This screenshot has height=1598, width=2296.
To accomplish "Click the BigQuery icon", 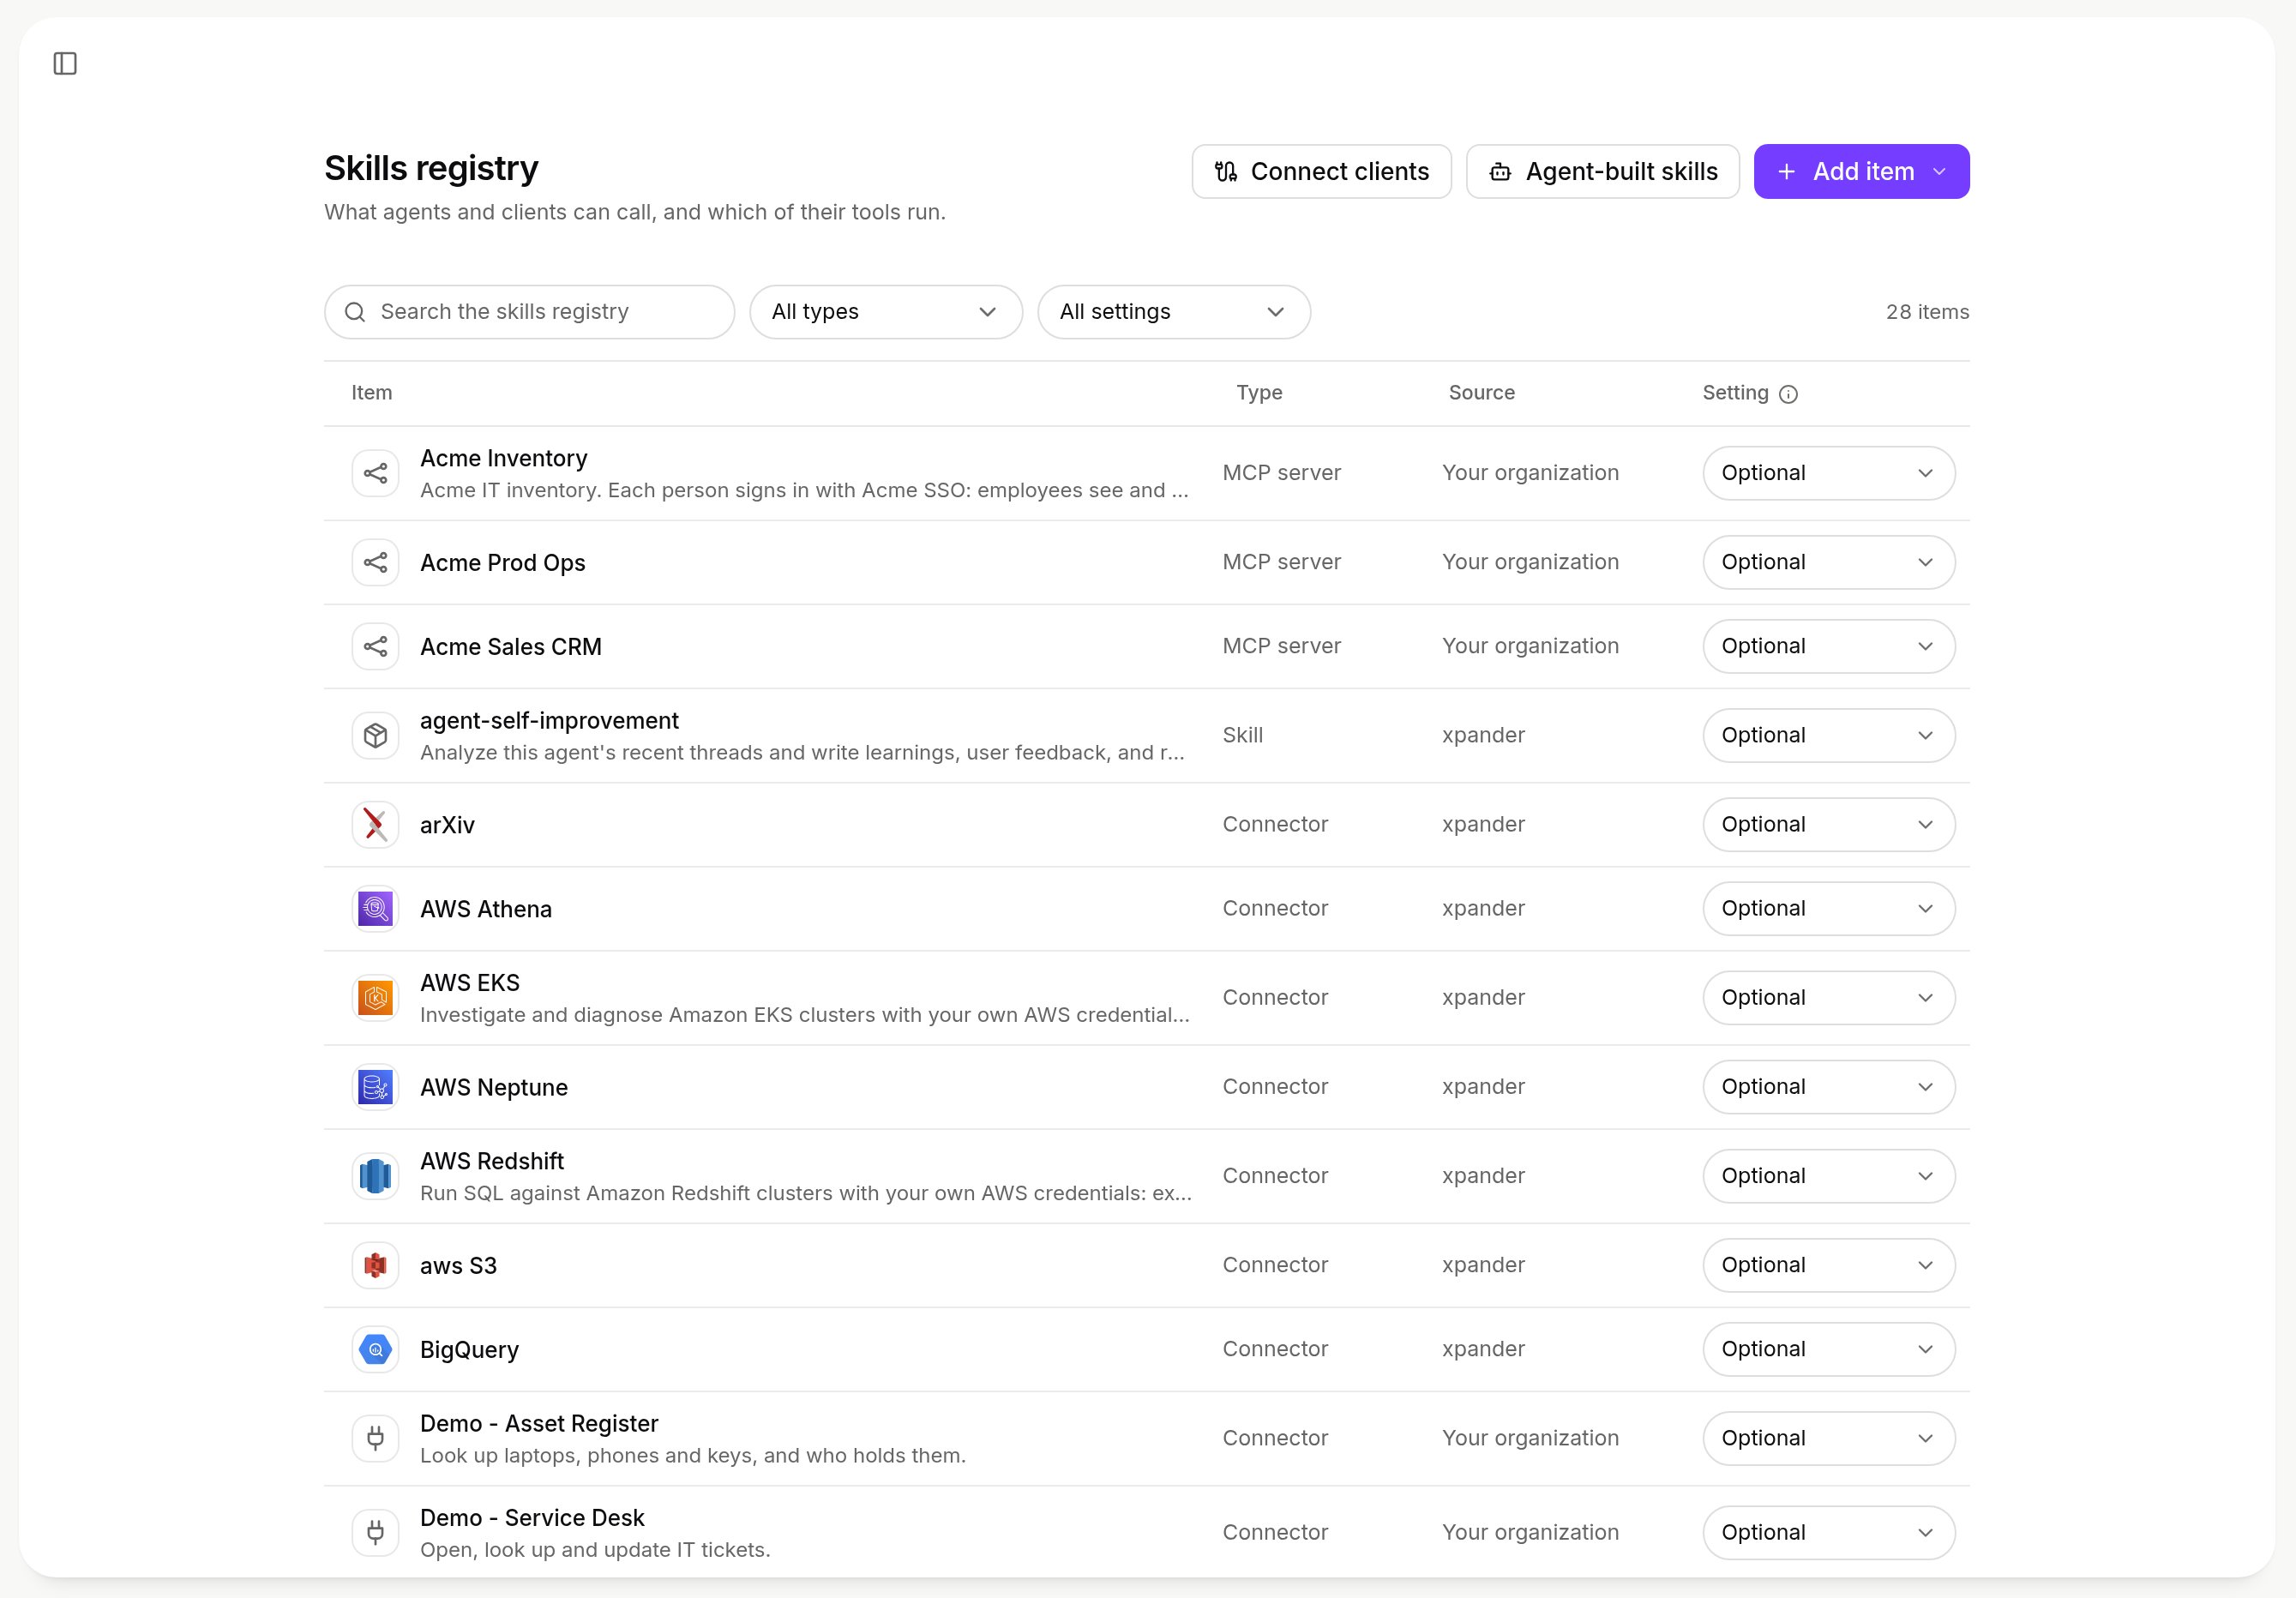I will pyautogui.click(x=375, y=1348).
